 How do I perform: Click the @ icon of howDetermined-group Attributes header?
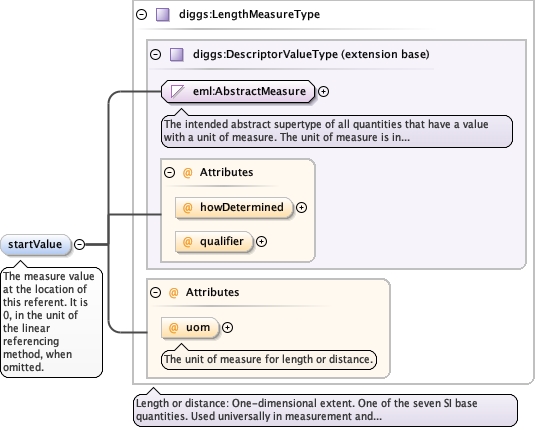pyautogui.click(x=187, y=173)
